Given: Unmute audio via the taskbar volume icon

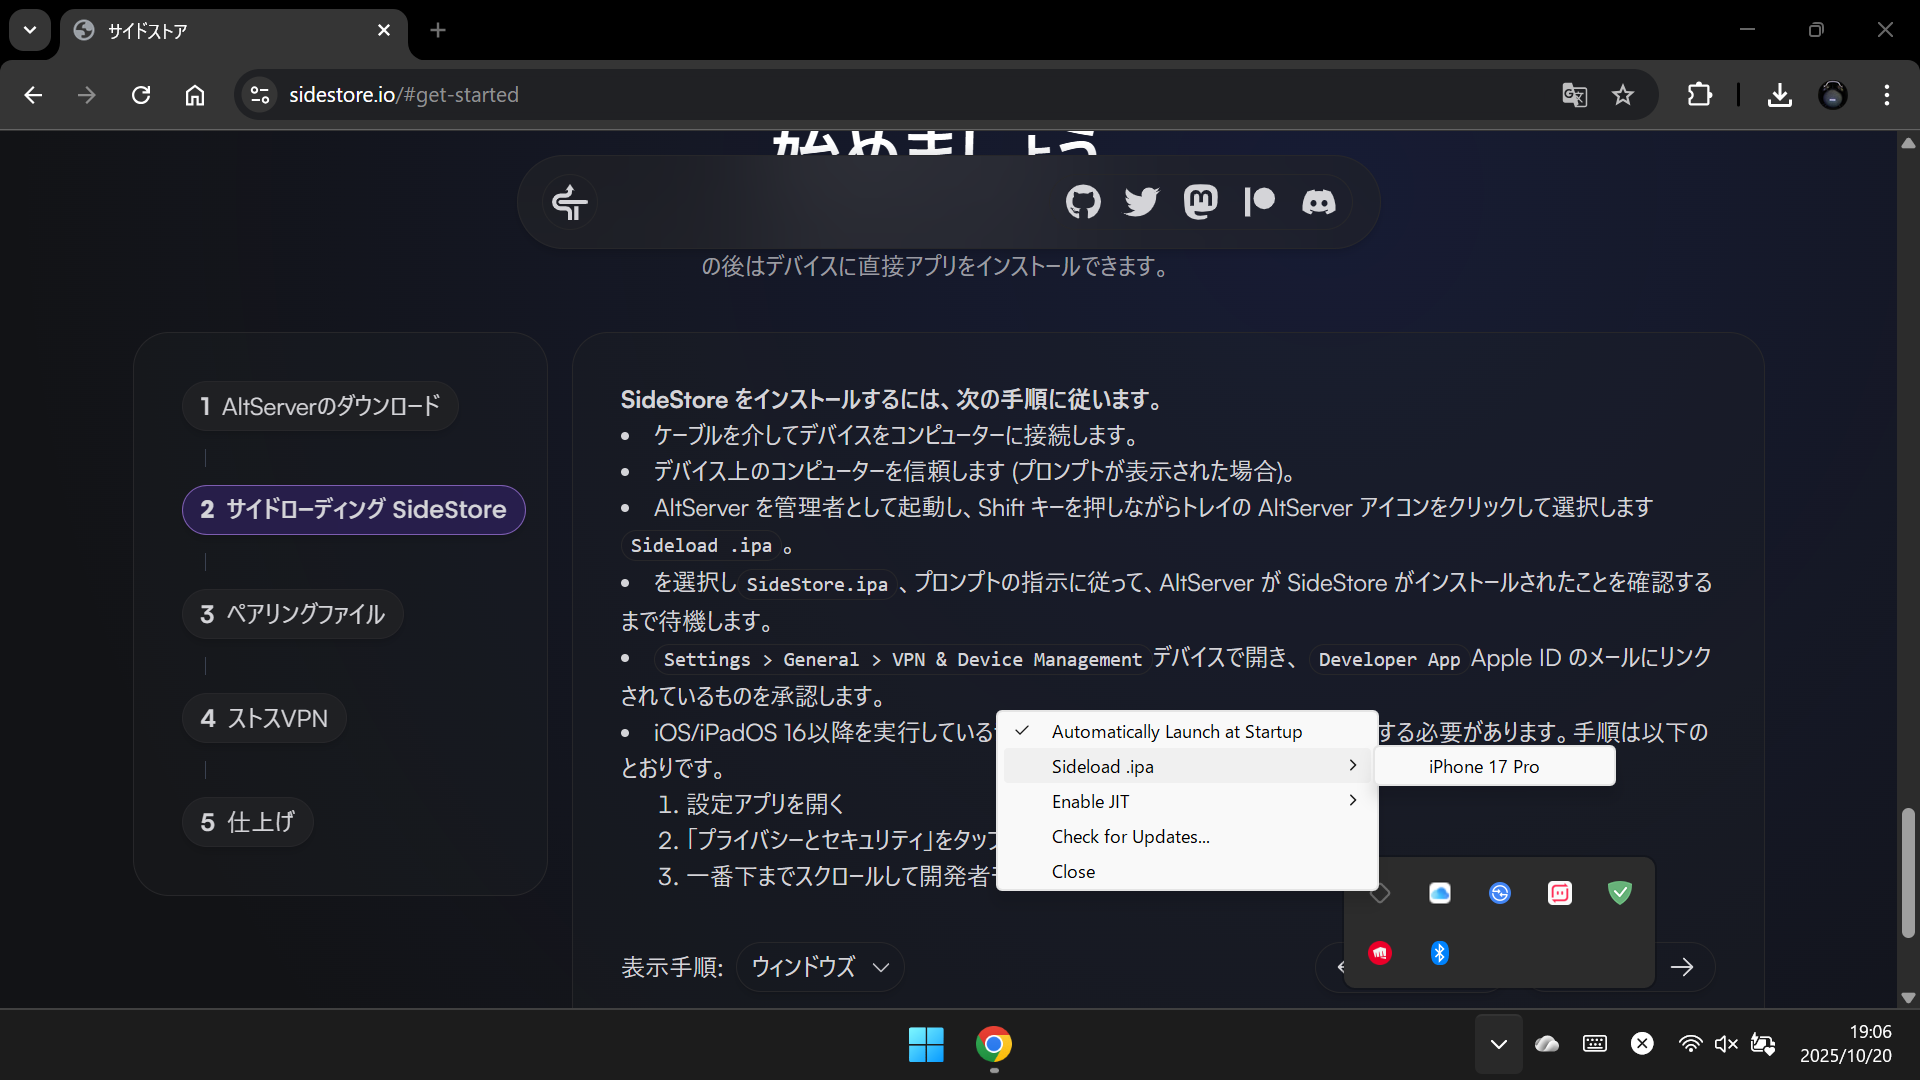Looking at the screenshot, I should click(x=1727, y=1044).
